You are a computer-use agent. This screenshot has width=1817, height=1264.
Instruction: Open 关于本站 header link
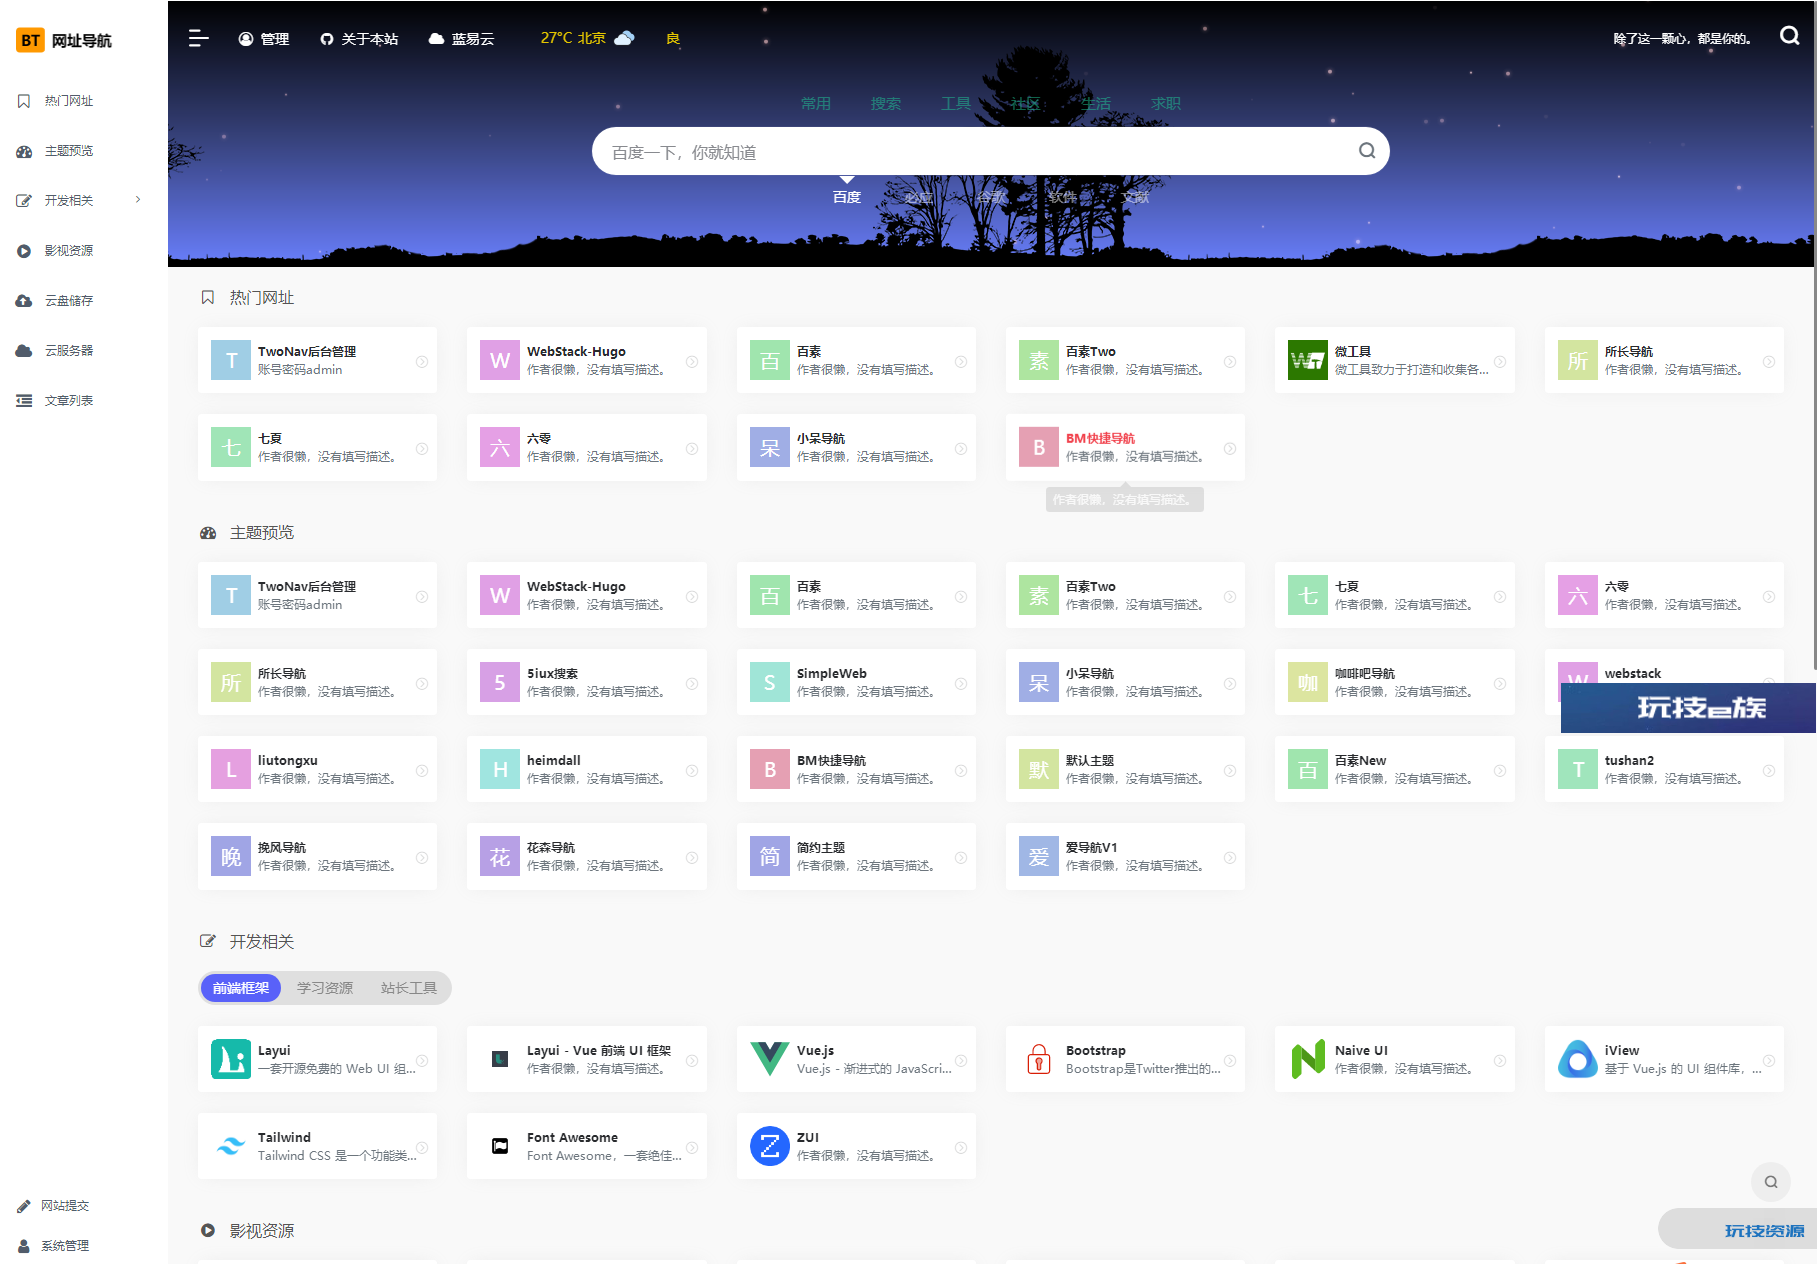(359, 39)
